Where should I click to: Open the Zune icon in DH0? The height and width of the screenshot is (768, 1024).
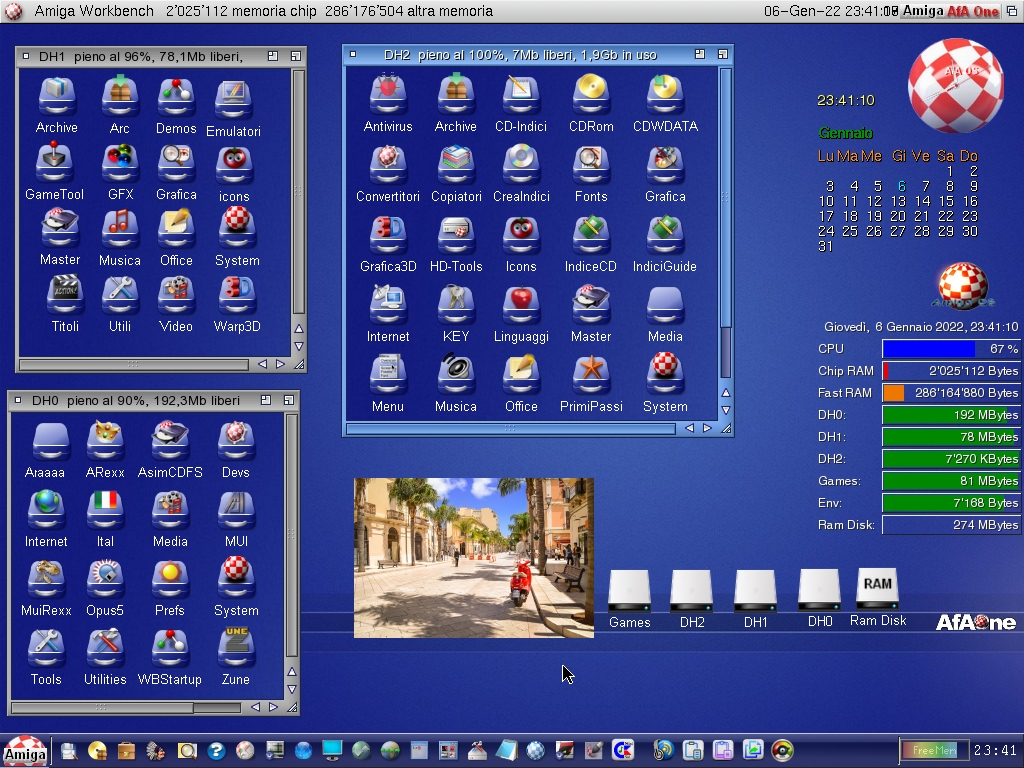pos(235,649)
